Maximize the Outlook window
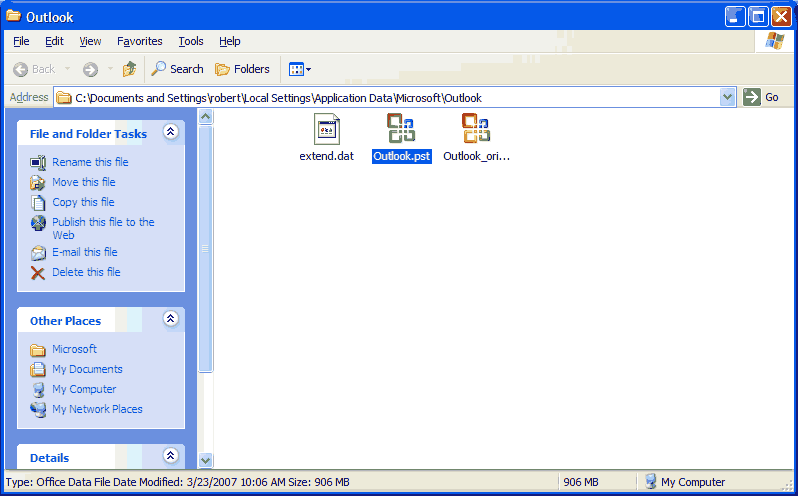 [758, 17]
